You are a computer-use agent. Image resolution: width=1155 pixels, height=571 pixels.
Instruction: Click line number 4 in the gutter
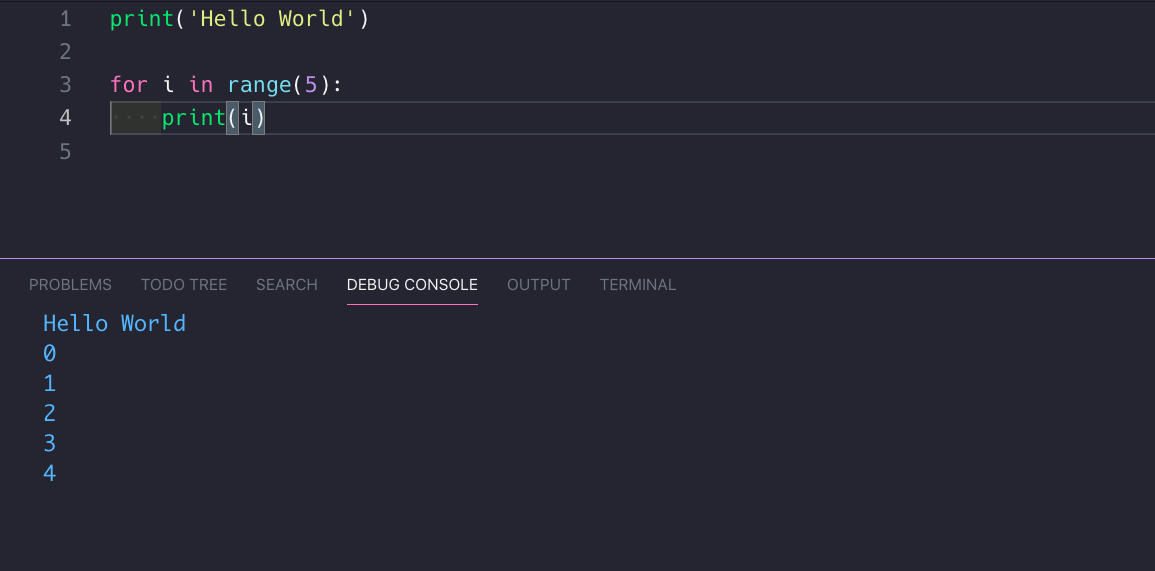(65, 118)
